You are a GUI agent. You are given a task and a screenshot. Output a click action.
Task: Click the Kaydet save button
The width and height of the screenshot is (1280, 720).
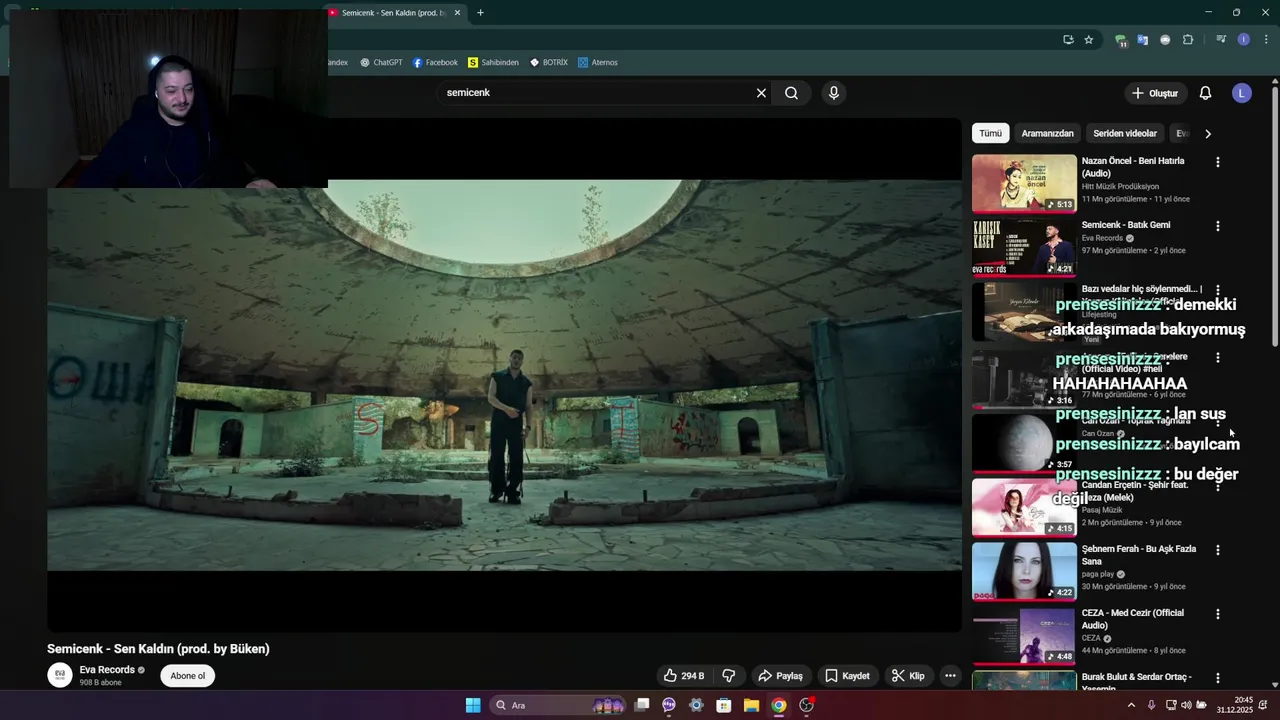847,676
